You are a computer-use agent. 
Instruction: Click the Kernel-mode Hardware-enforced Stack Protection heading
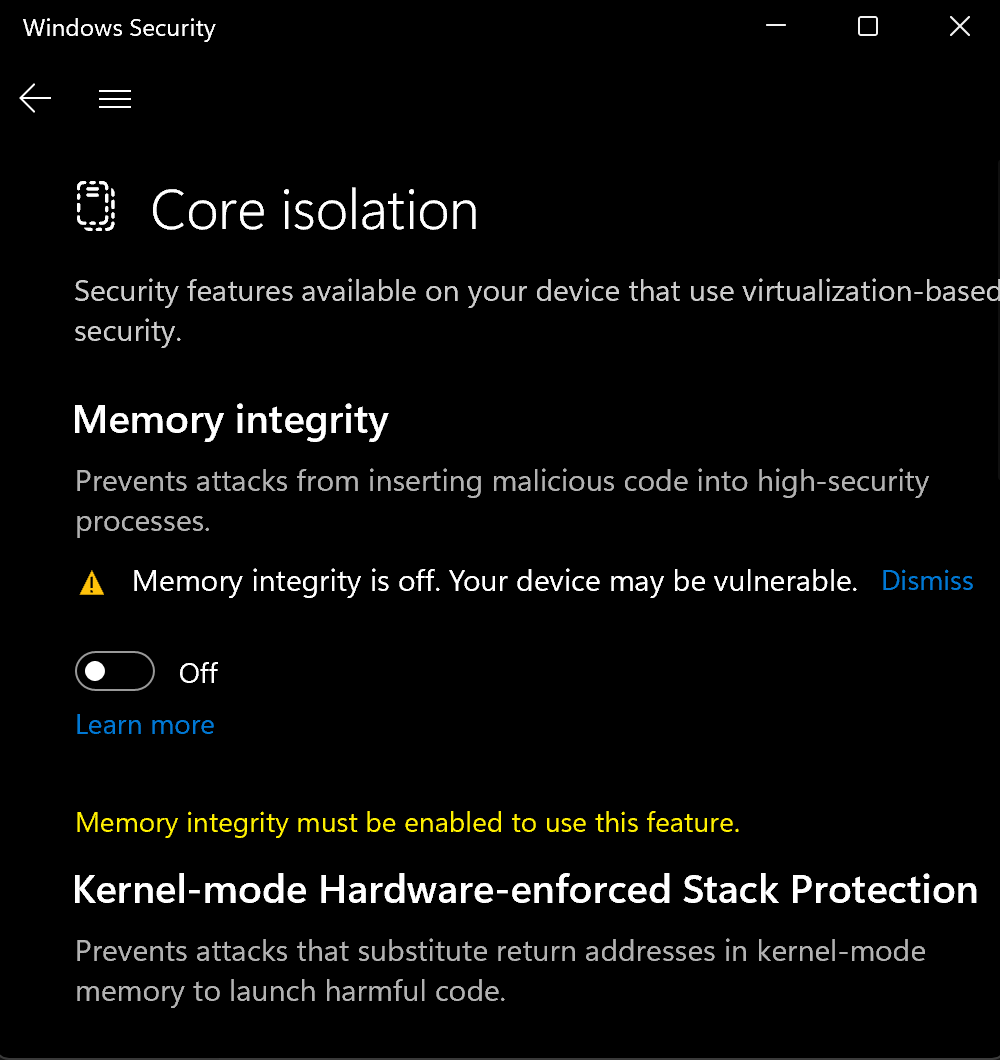pos(525,889)
